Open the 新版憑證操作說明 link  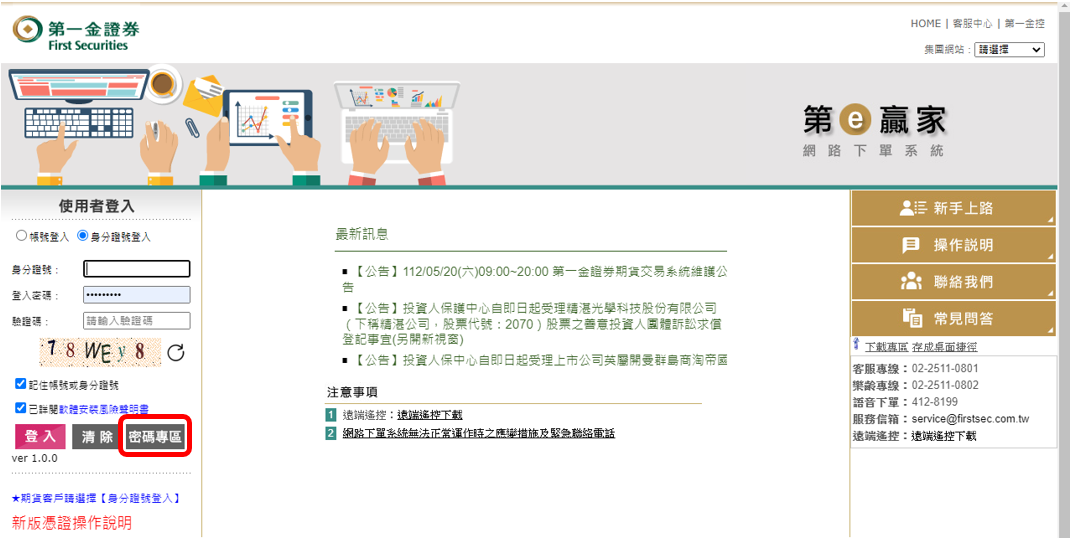click(x=71, y=523)
